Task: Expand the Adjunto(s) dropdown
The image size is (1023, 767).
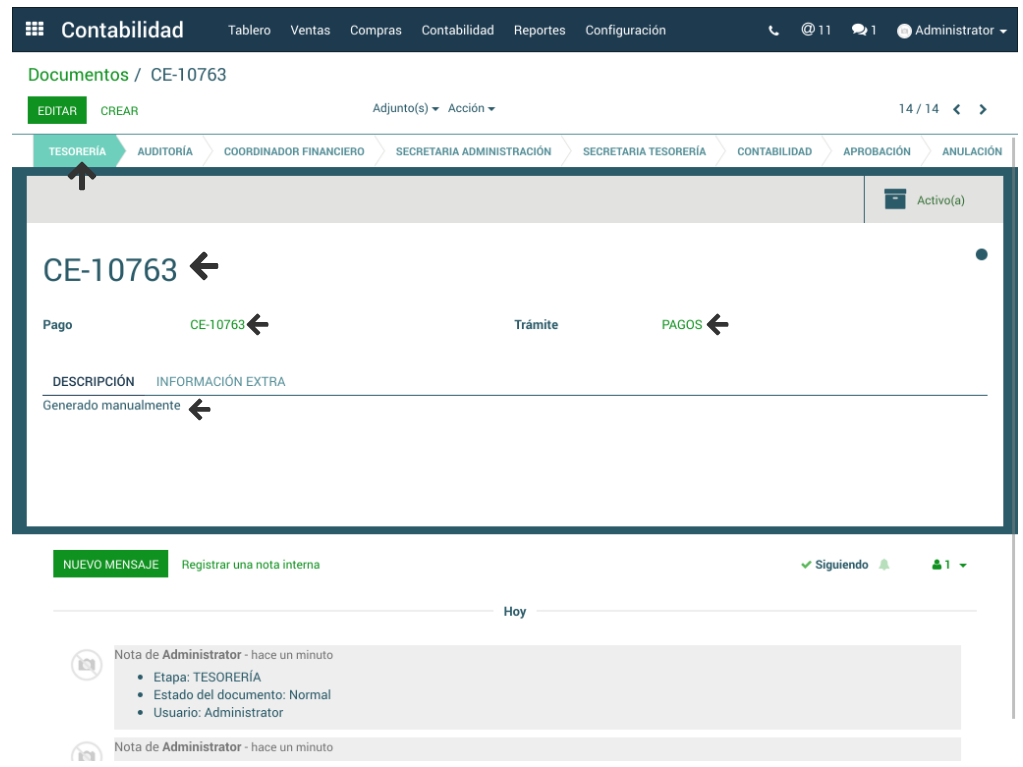Action: (x=405, y=108)
